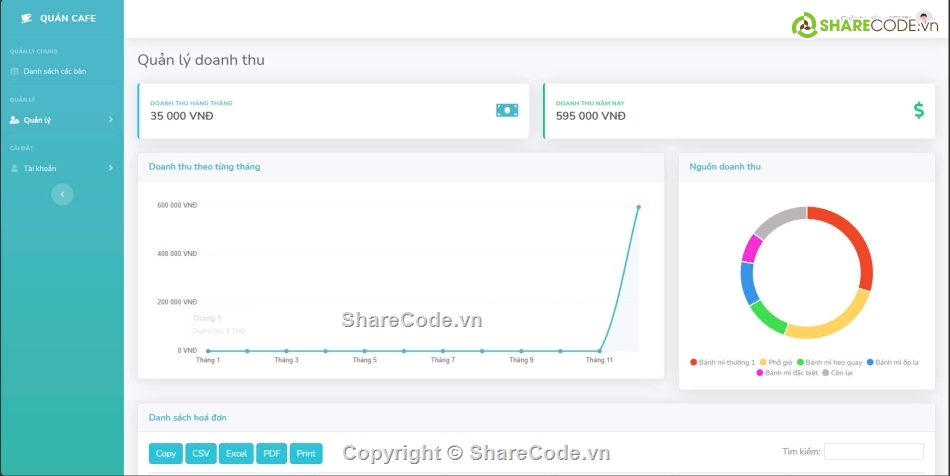
Task: Click the green dollar sign icon
Action: pyautogui.click(x=918, y=110)
